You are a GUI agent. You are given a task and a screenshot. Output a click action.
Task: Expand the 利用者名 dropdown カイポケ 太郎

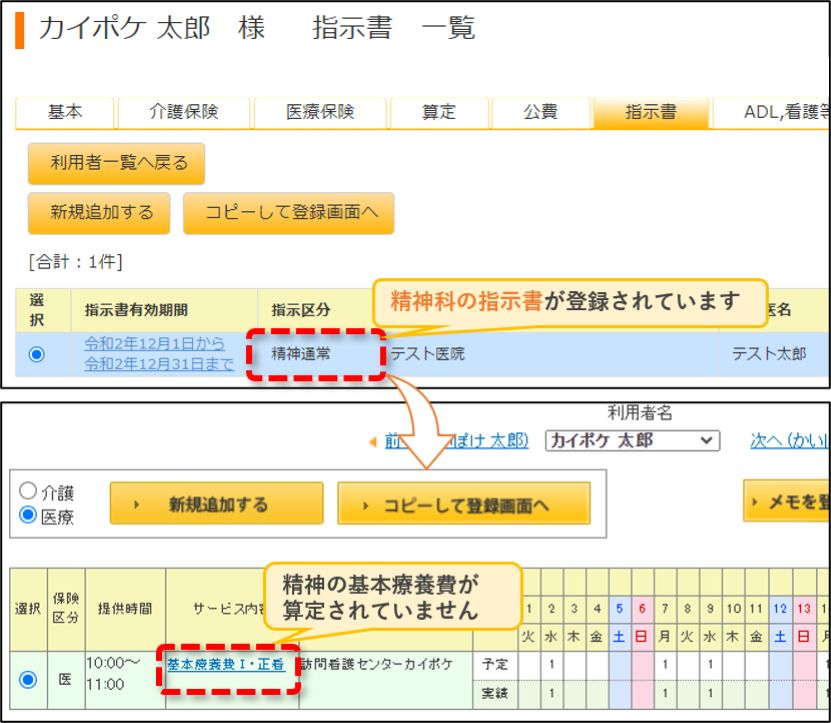[632, 440]
